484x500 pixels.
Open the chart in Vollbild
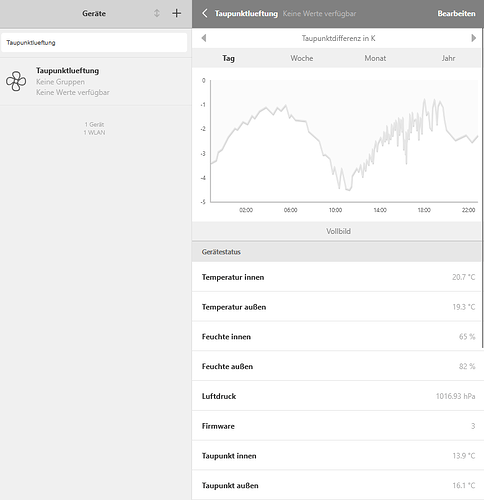[x=338, y=231]
